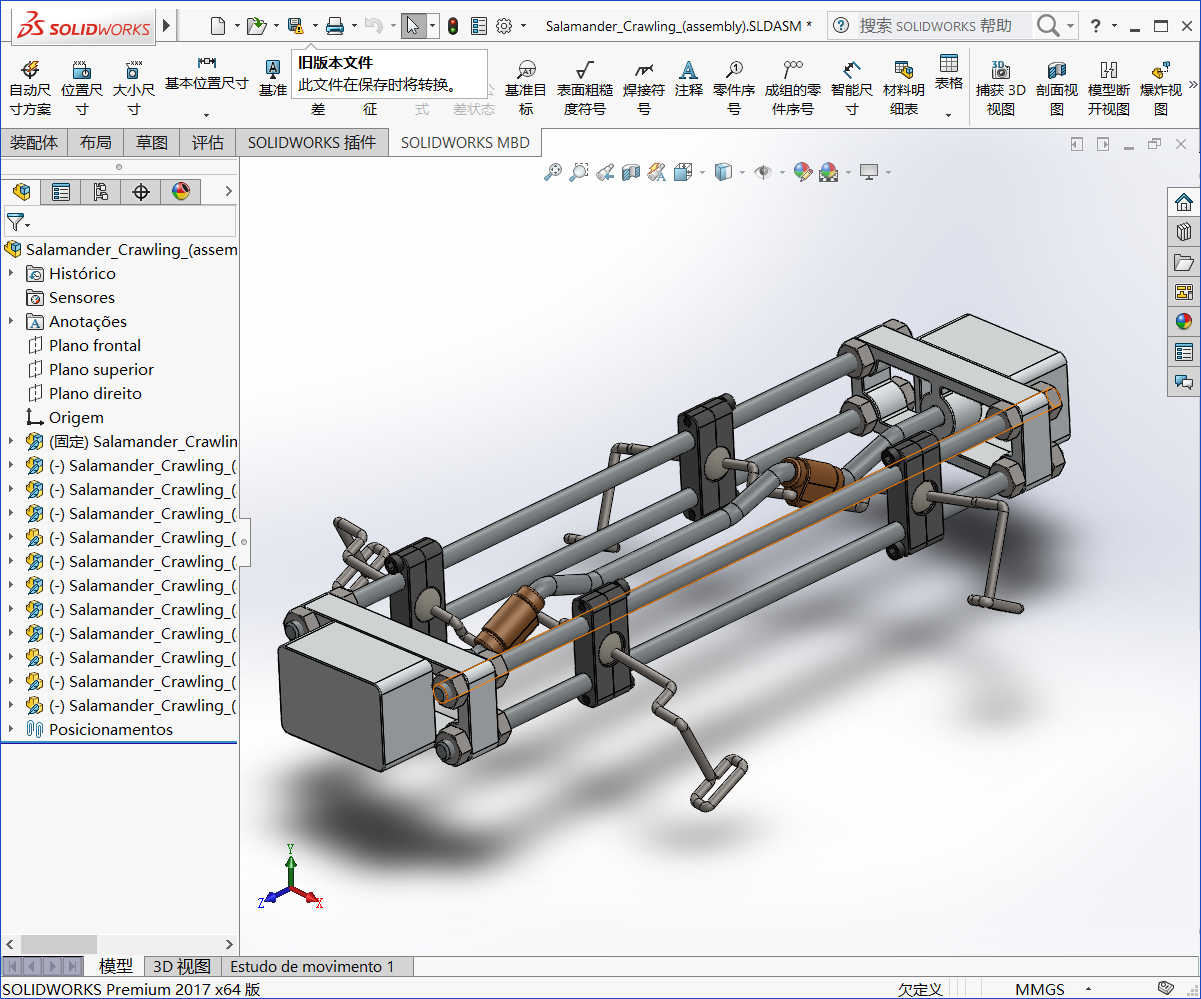The width and height of the screenshot is (1201, 999).
Task: Switch to the 装配体 tab
Action: (34, 142)
